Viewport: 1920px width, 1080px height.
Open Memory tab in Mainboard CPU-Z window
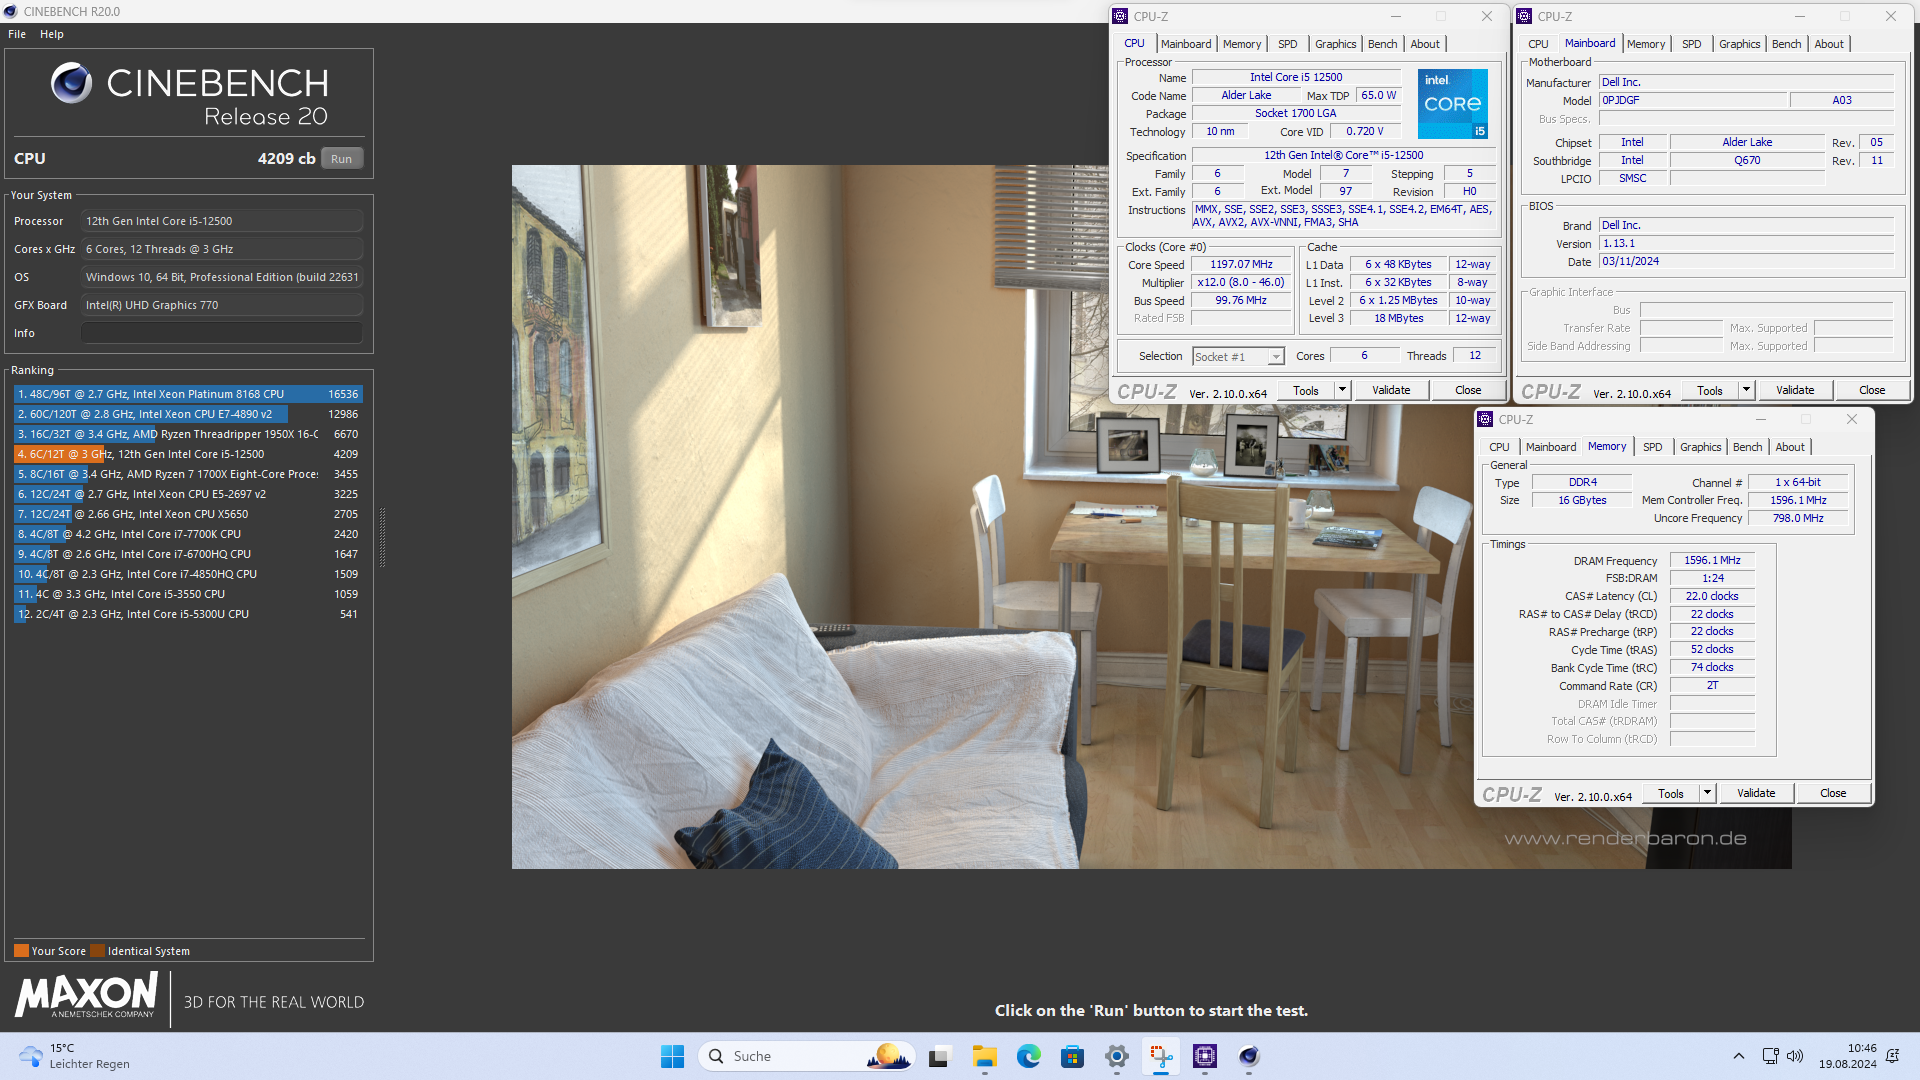1646,44
